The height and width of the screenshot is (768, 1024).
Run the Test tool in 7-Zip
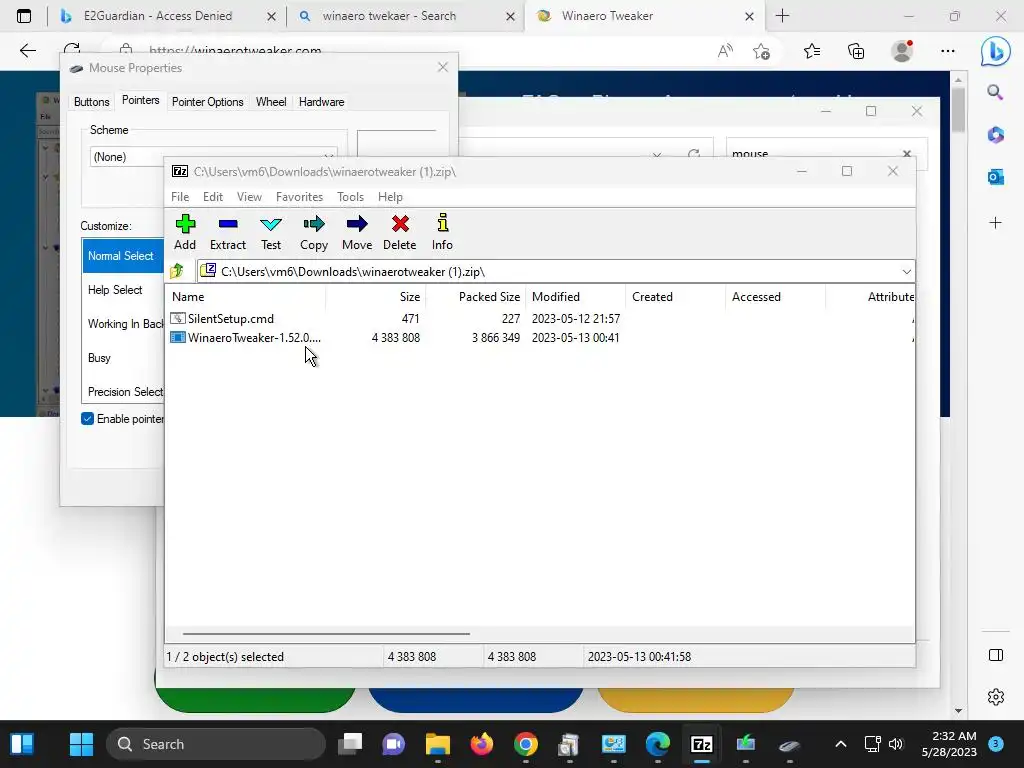click(x=270, y=232)
